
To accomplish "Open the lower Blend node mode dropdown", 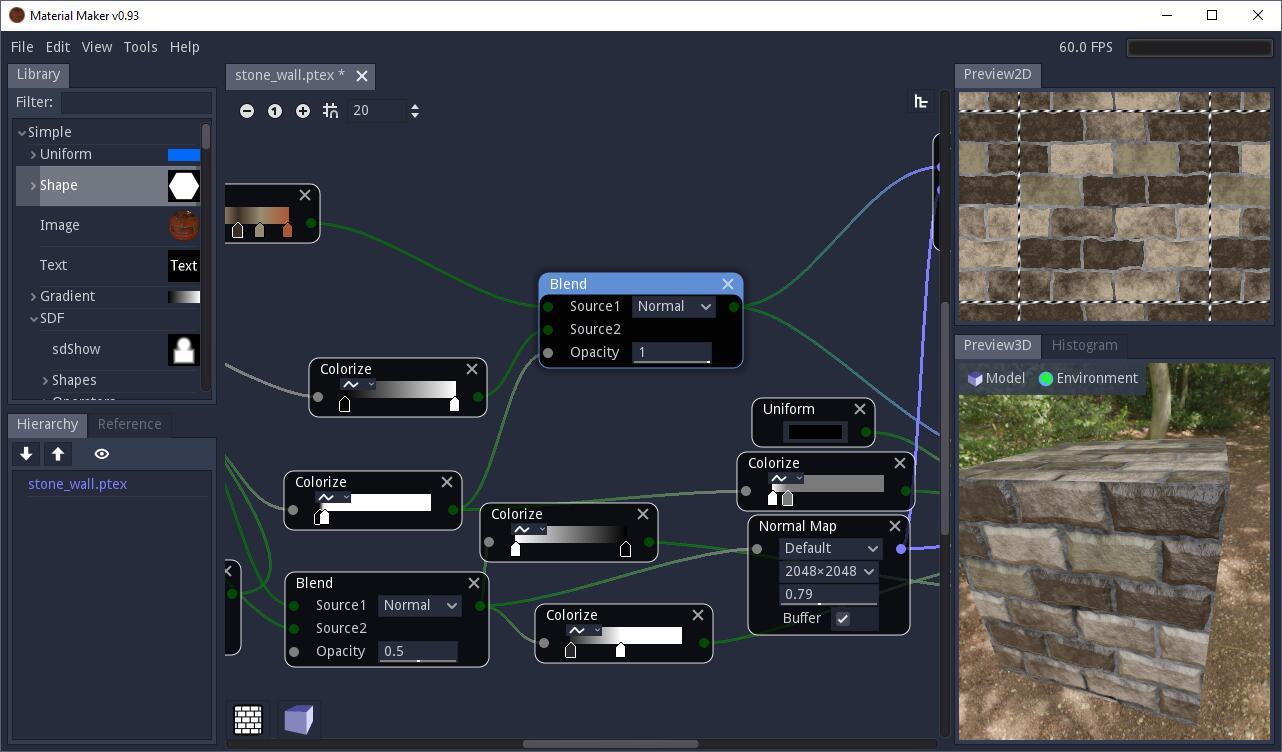I will (x=420, y=606).
